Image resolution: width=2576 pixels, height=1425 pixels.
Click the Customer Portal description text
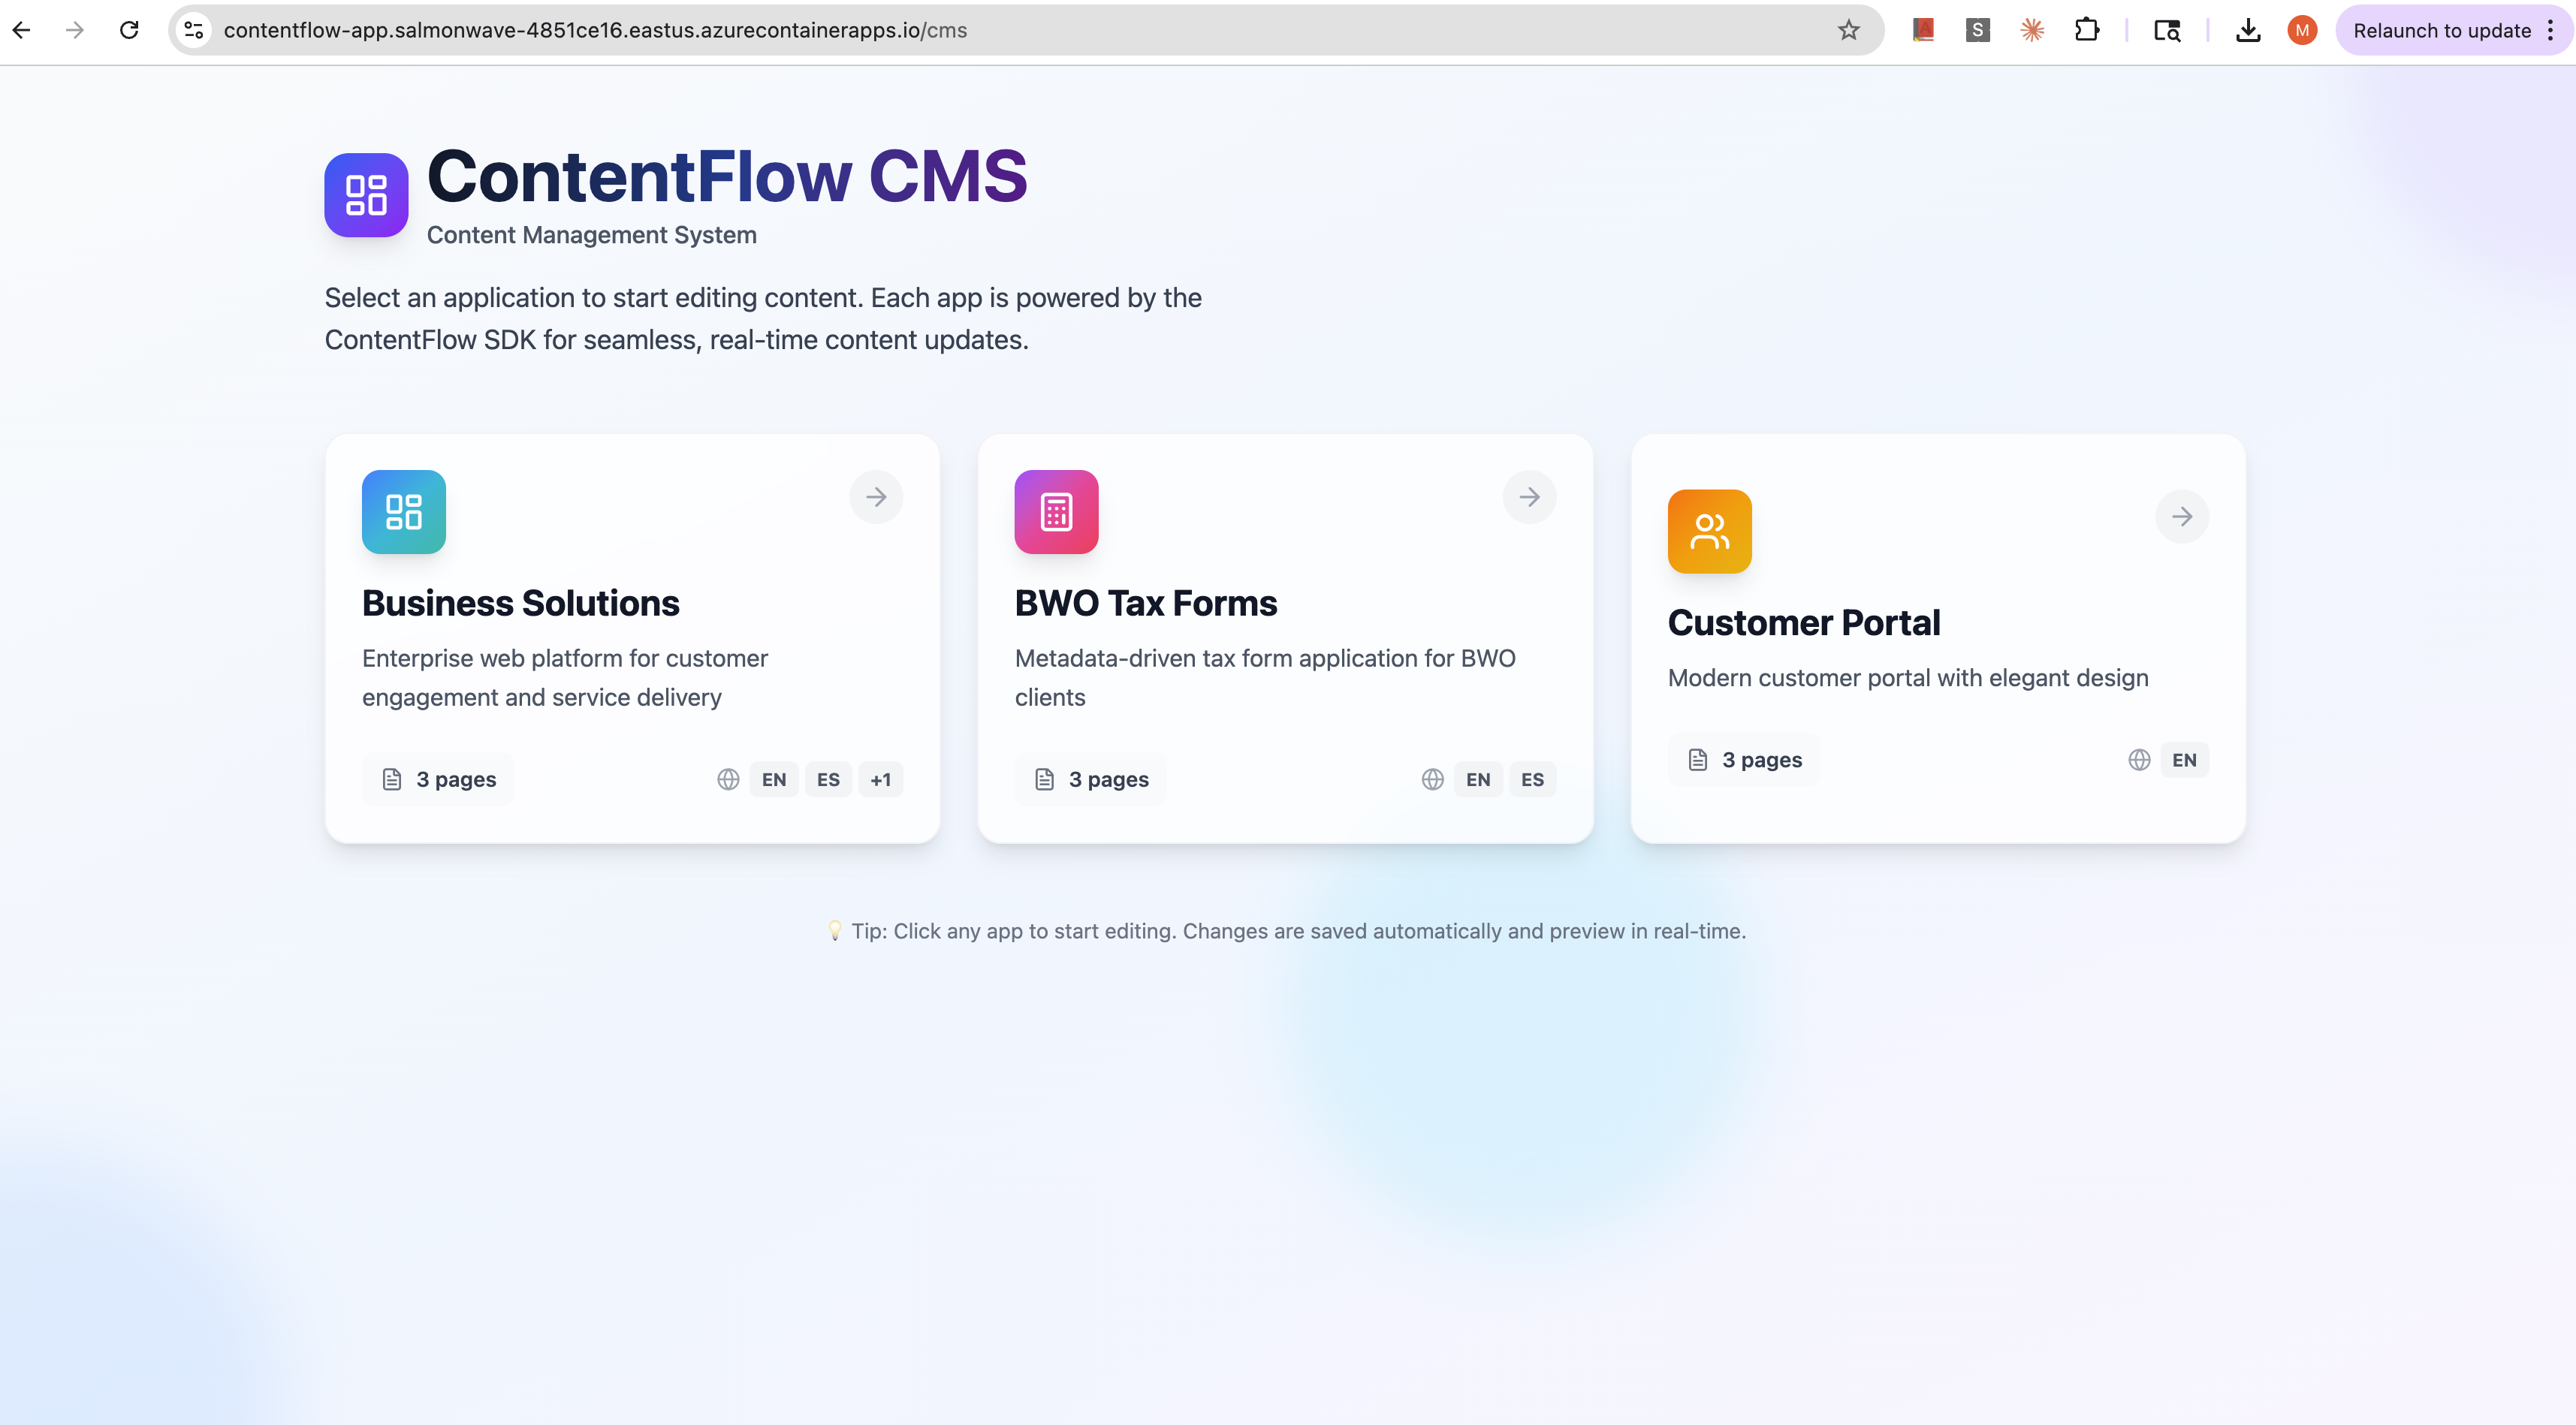click(x=1908, y=678)
